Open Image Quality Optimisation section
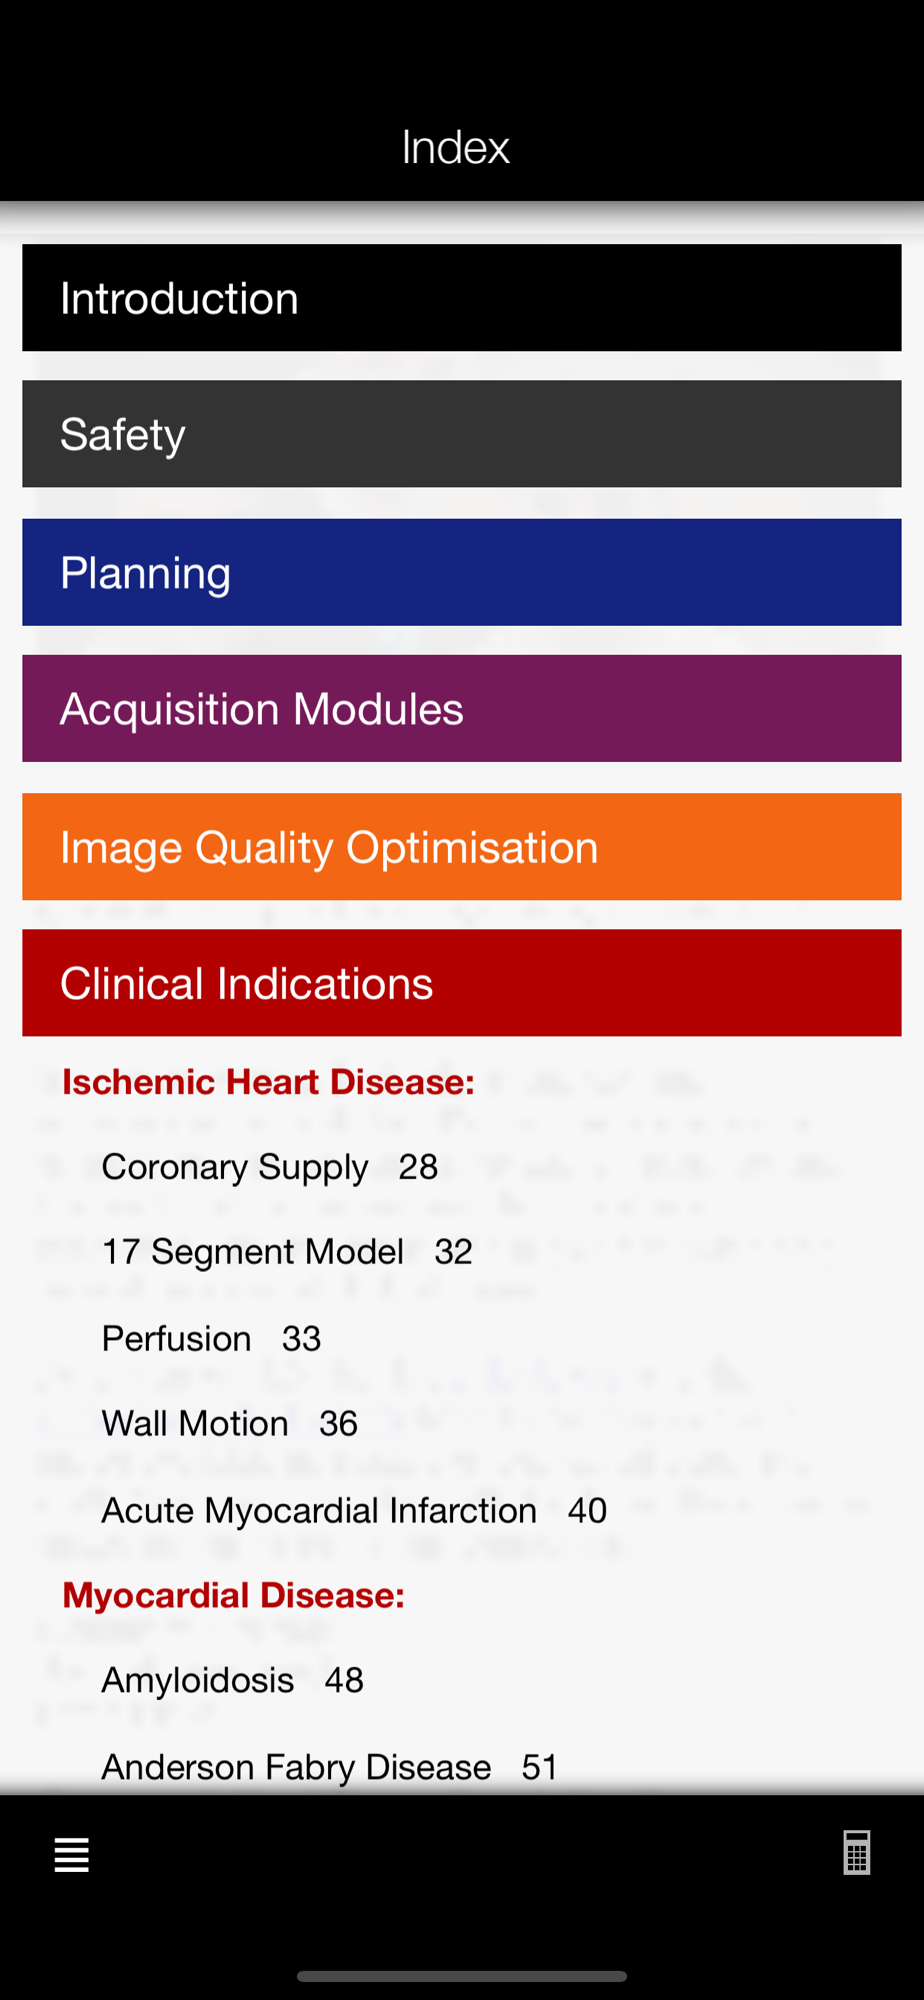924x2000 pixels. point(462,847)
